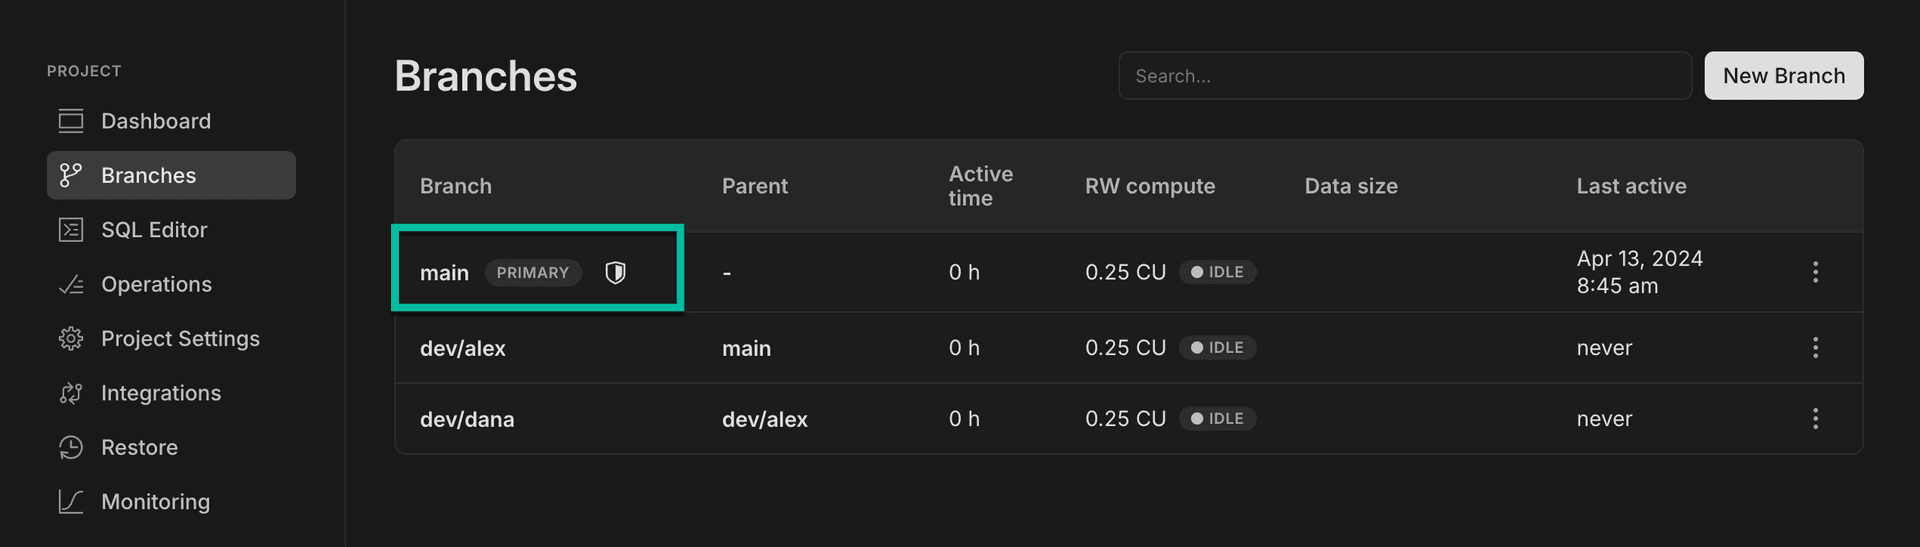
Task: Click the Integrations icon
Action: pos(71,394)
